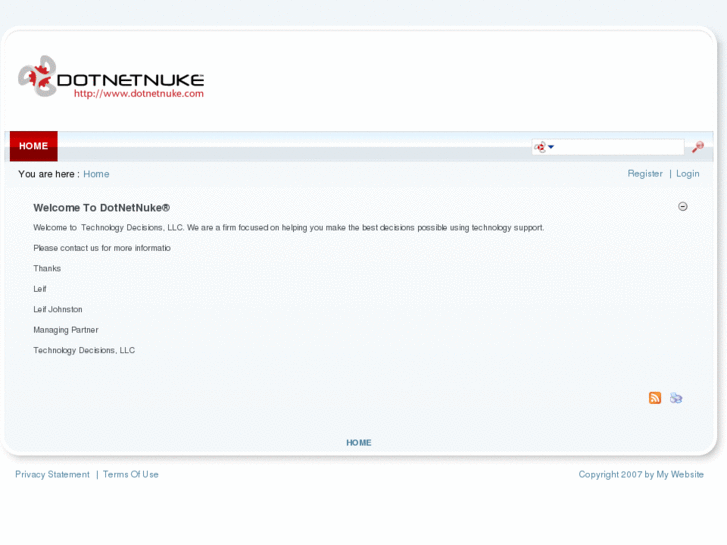Click the orange RSS feed icon

click(655, 398)
